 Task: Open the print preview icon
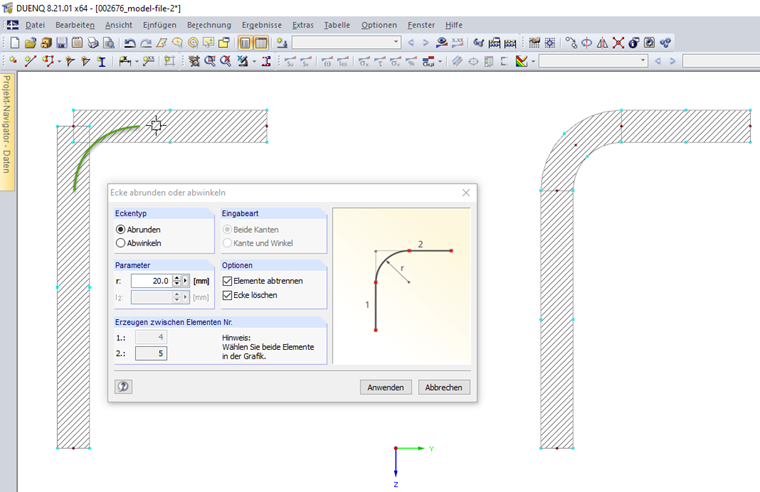[109, 43]
